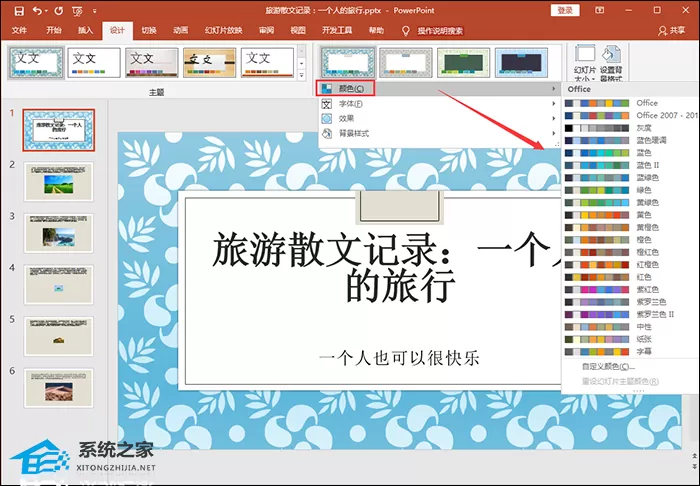This screenshot has width=700, height=486.
Task: Select the 效果 effects menu icon
Action: [327, 118]
